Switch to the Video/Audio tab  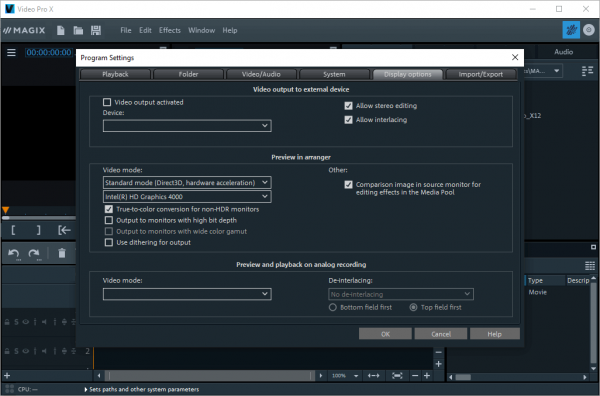coord(261,74)
